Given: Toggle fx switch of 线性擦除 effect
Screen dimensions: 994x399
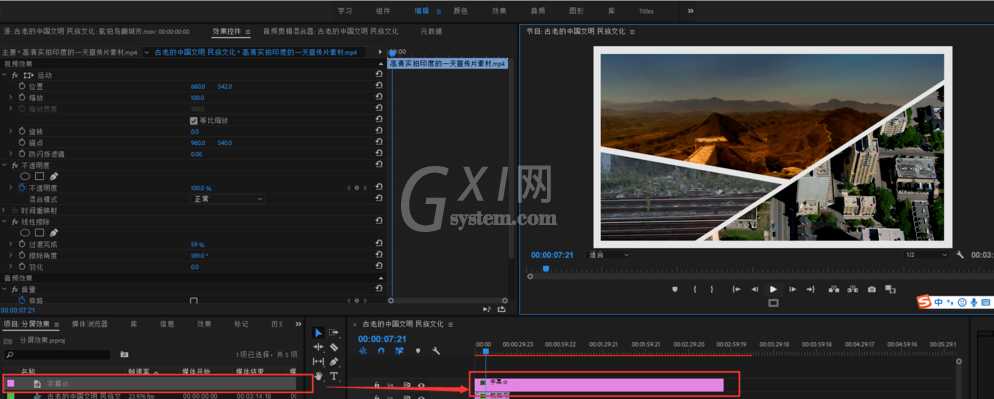Looking at the screenshot, I should pyautogui.click(x=15, y=221).
